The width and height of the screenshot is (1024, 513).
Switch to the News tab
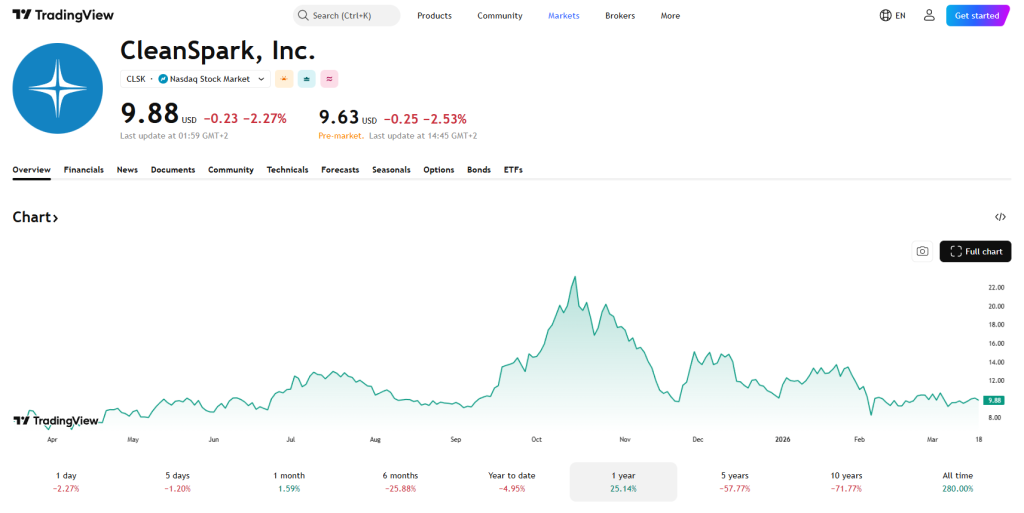point(127,170)
